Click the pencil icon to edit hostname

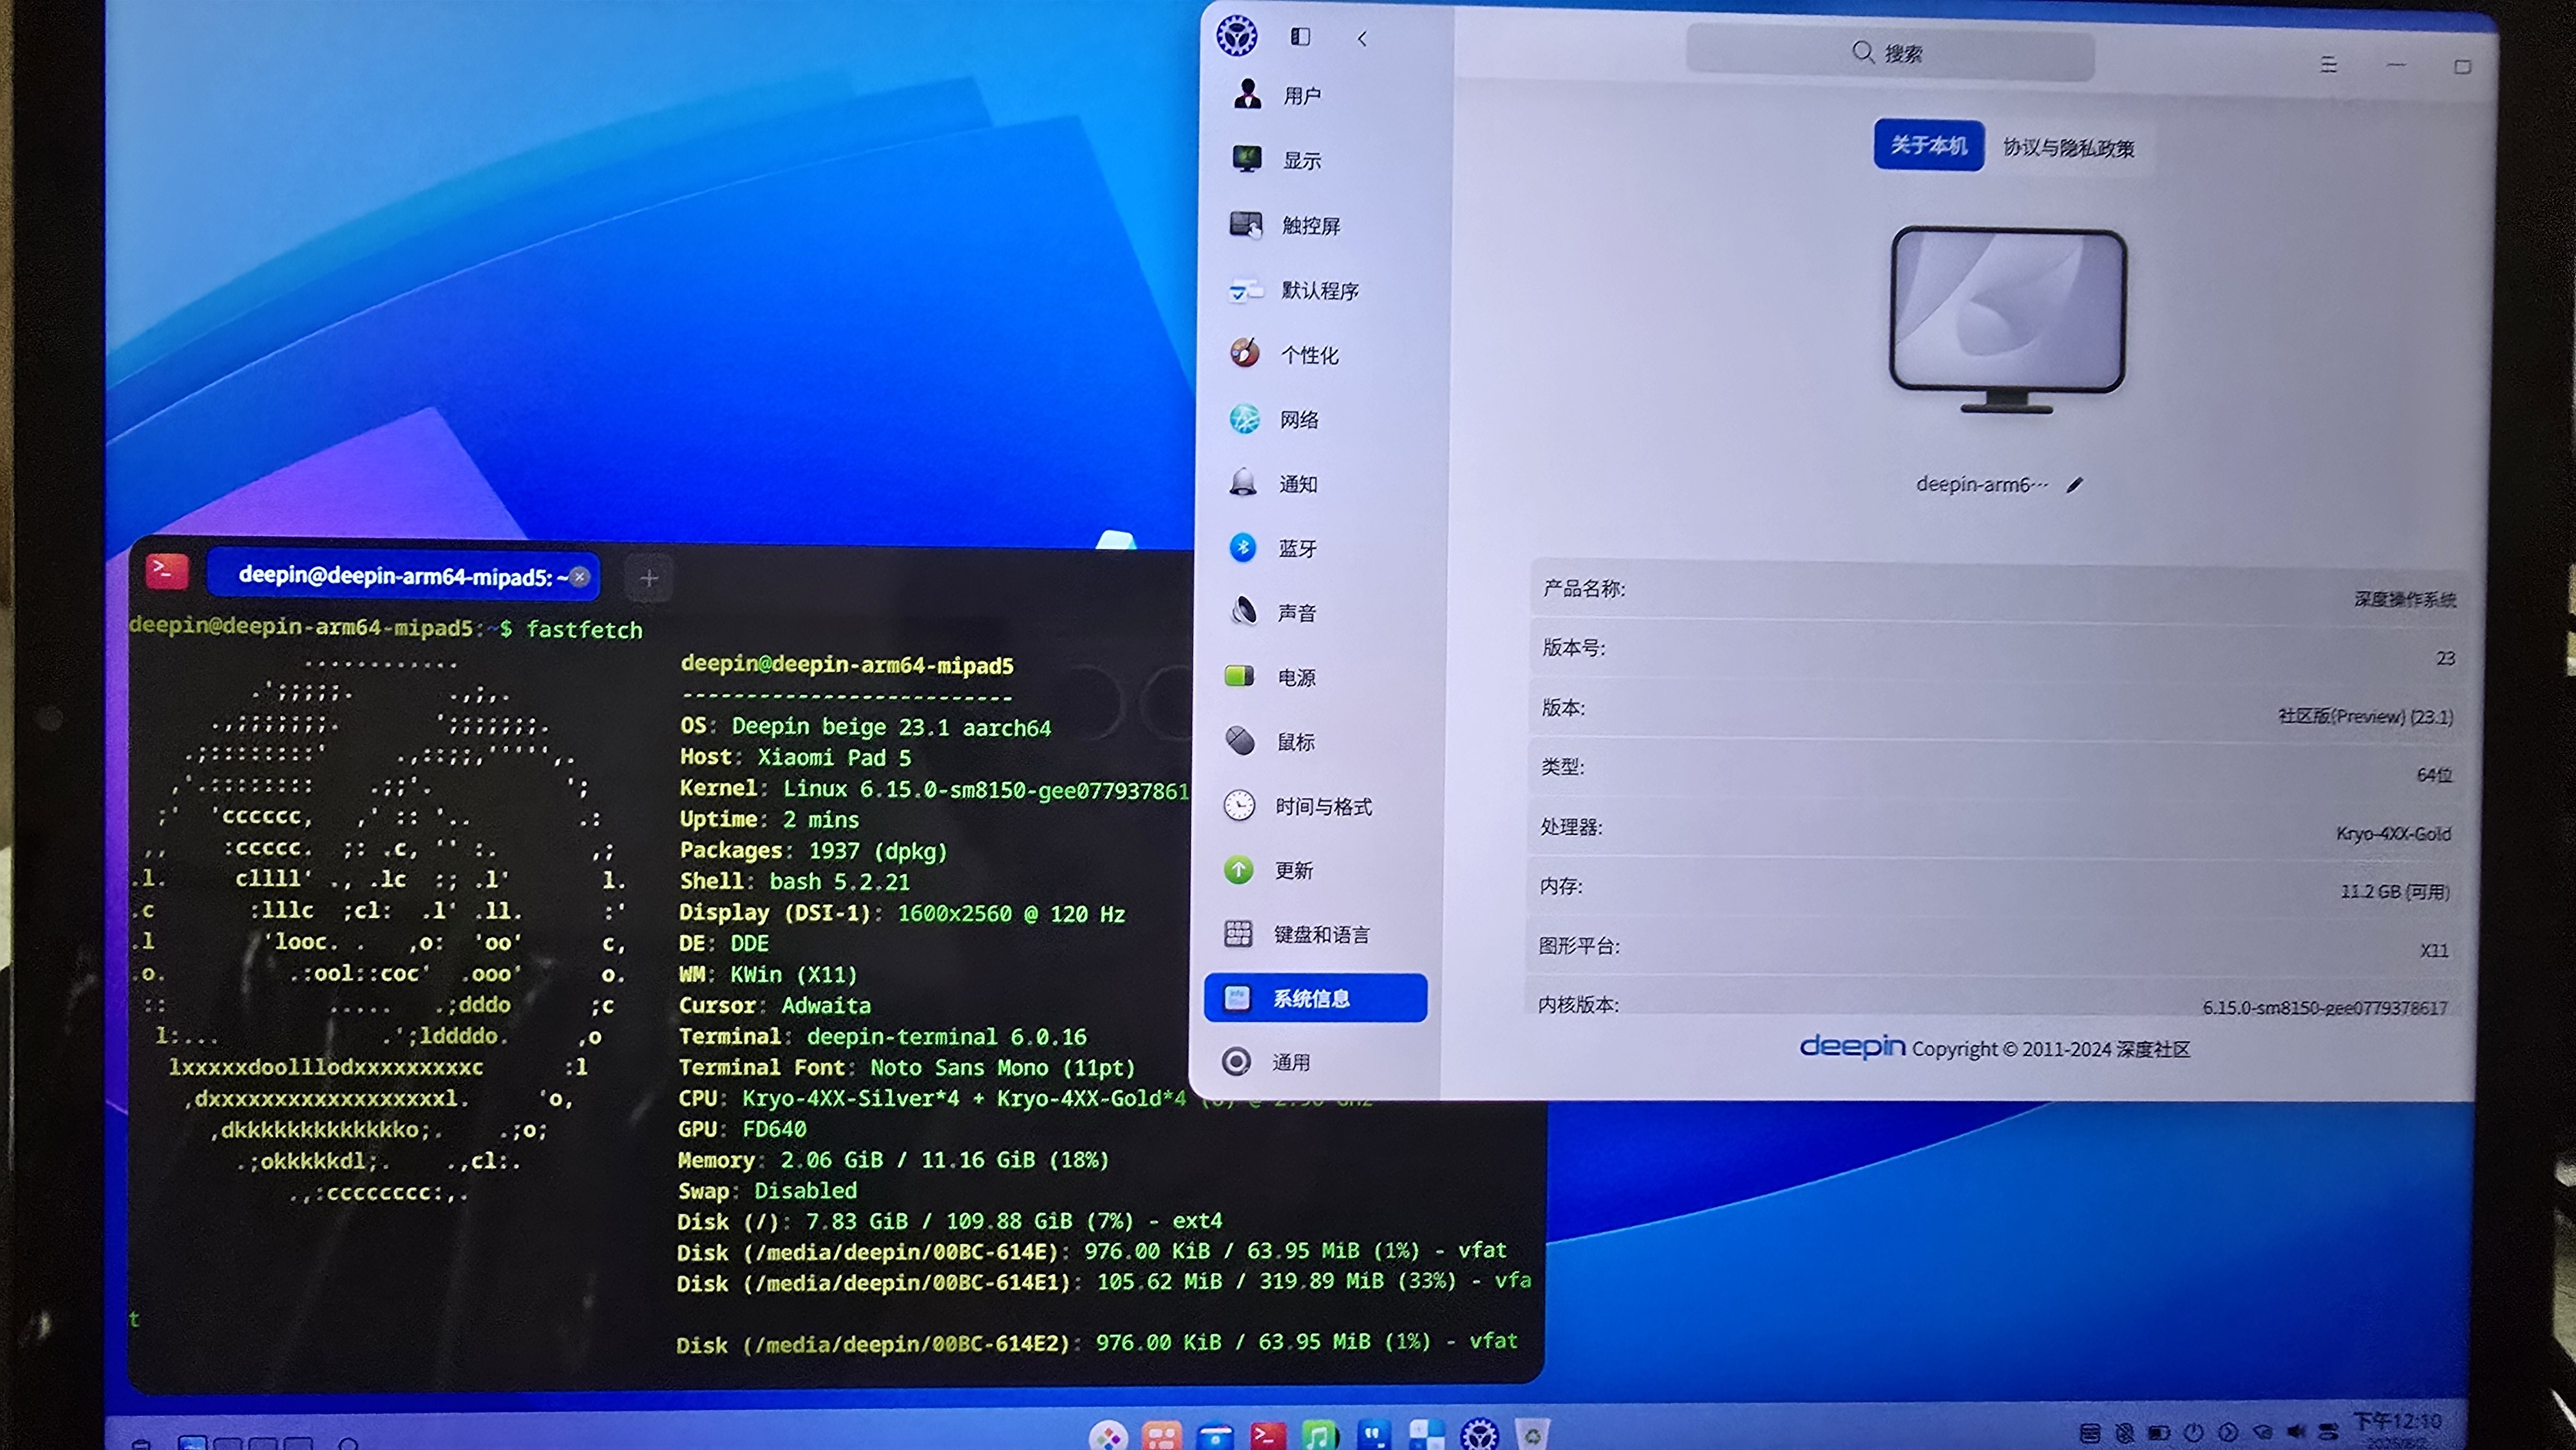coord(2074,485)
